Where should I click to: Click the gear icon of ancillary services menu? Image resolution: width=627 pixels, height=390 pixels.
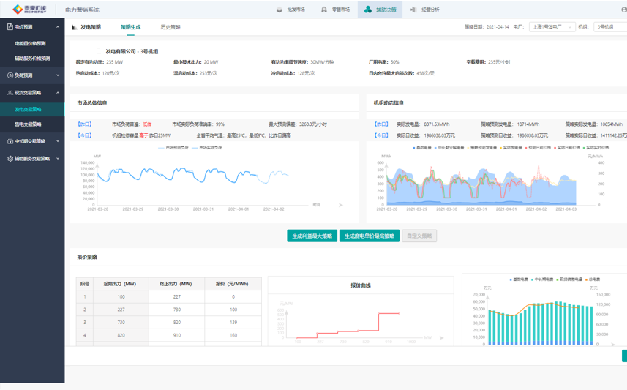pyautogui.click(x=10, y=159)
